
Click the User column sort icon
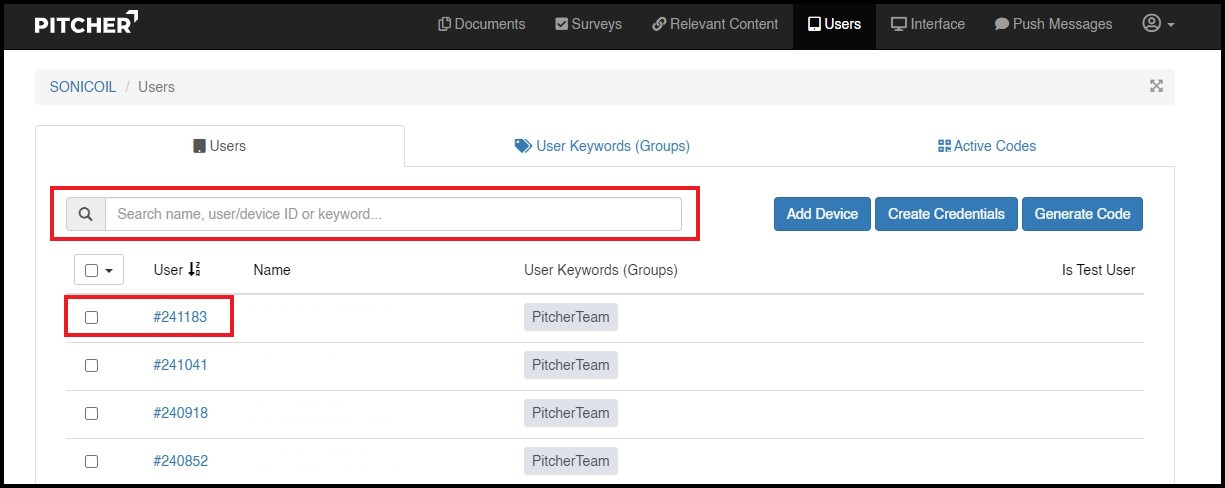pos(194,270)
